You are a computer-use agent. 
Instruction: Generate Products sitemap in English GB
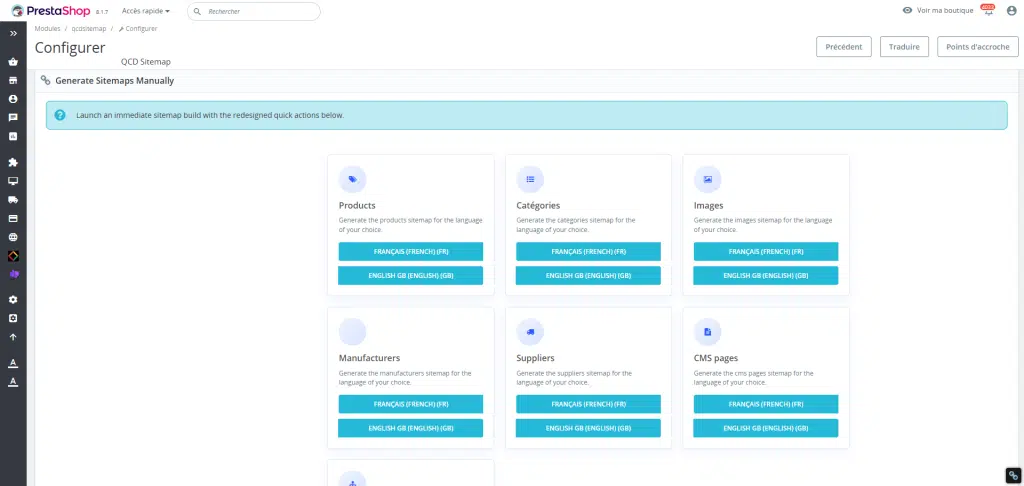(411, 276)
